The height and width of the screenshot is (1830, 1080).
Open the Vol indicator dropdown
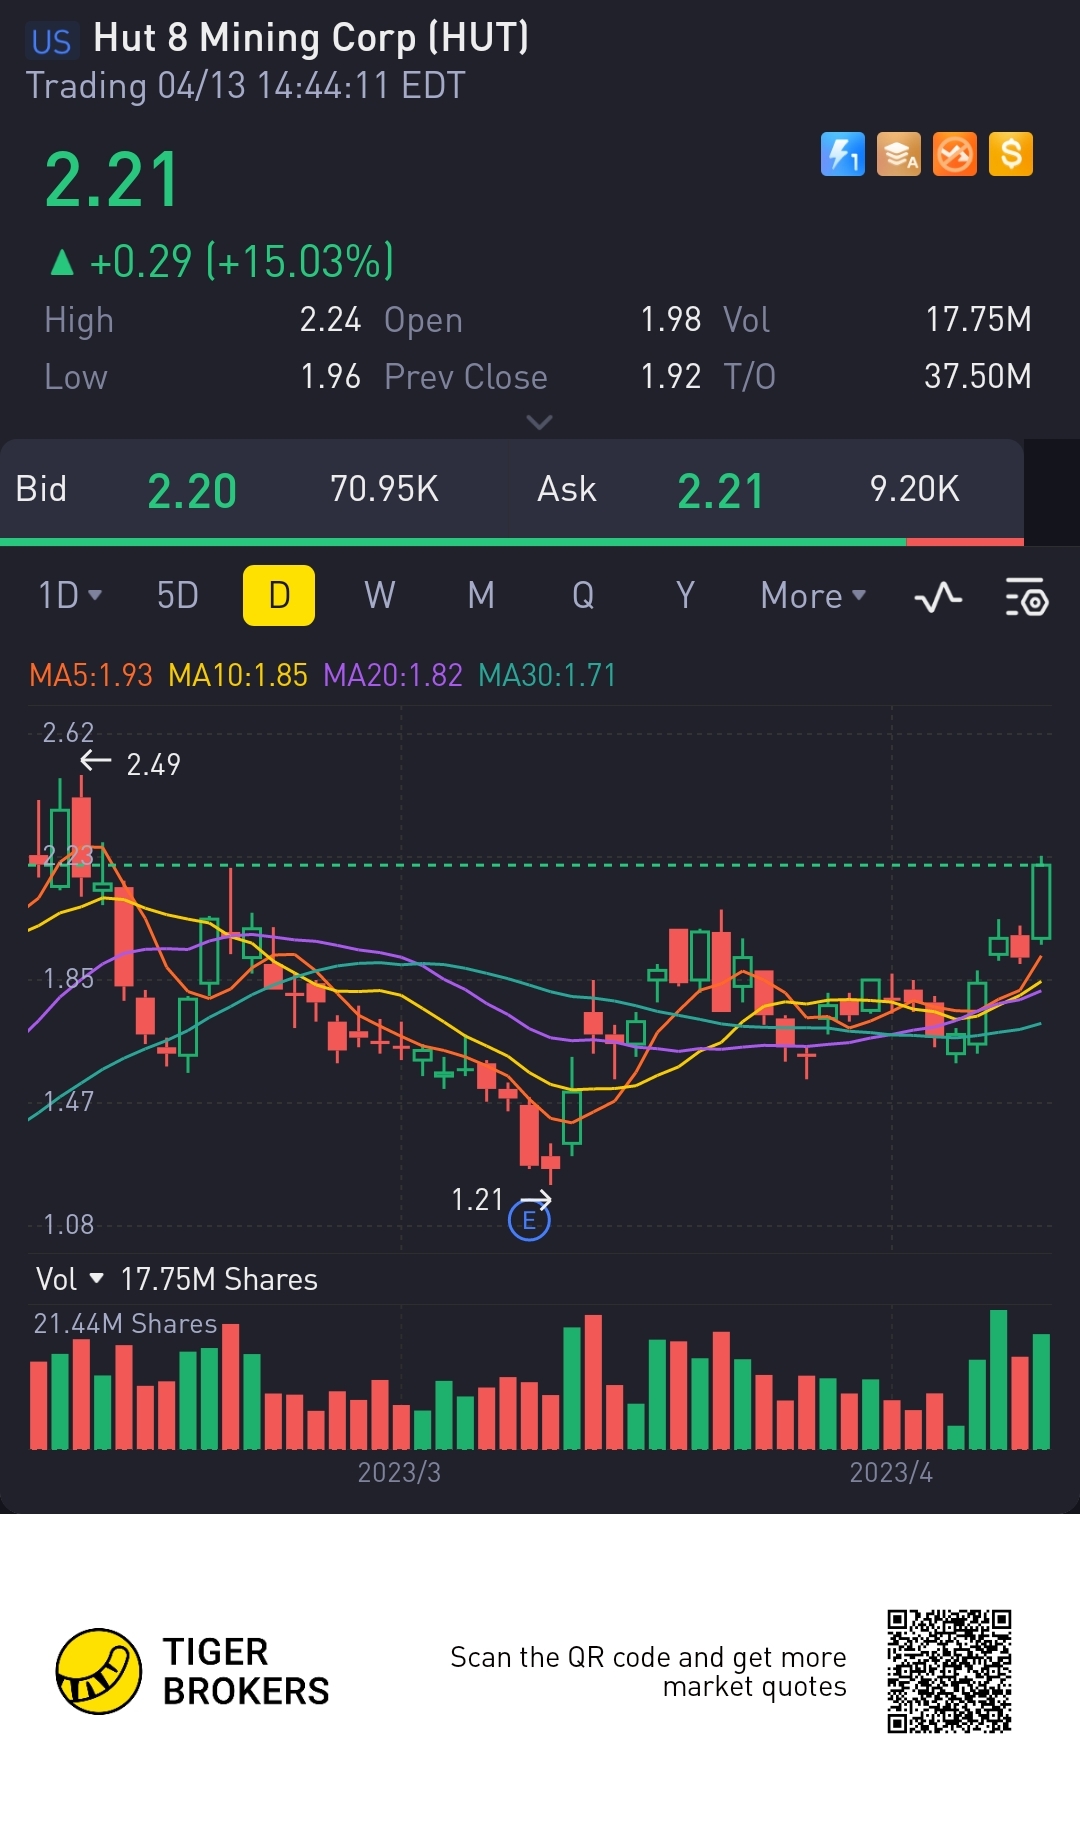coord(69,1279)
